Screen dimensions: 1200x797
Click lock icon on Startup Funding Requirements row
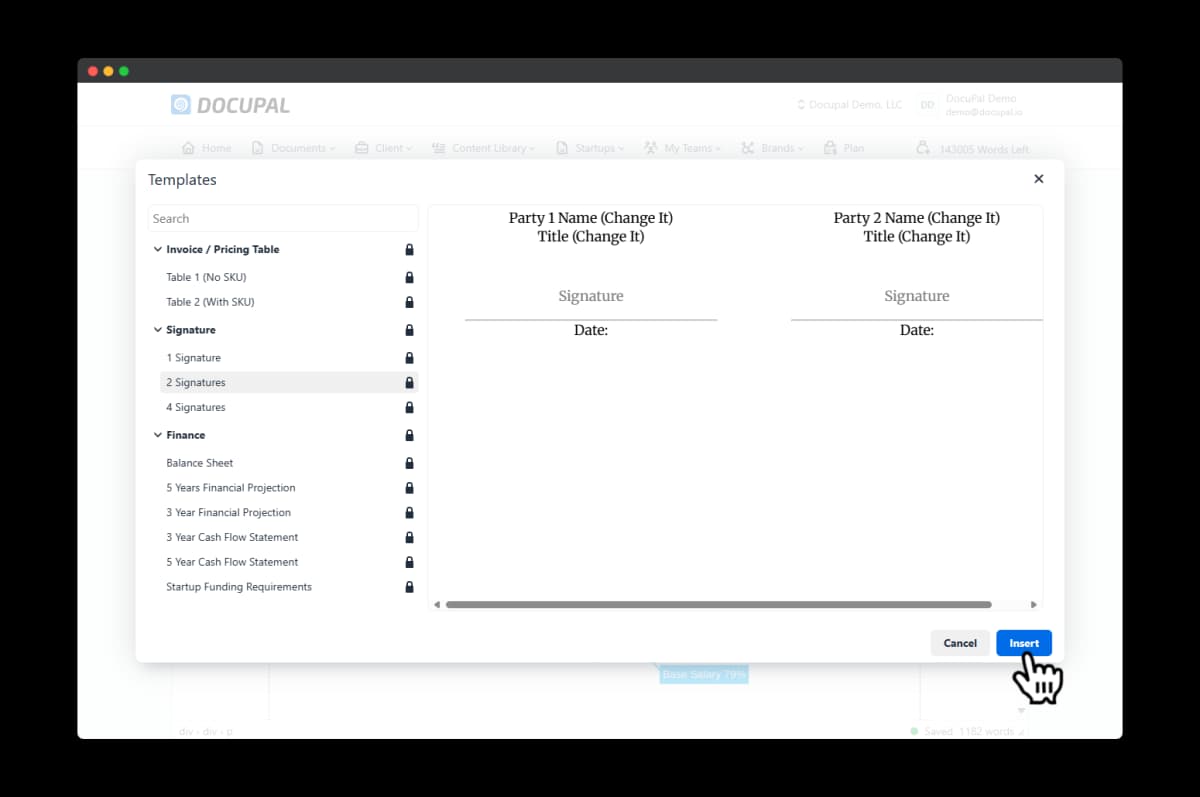point(409,587)
